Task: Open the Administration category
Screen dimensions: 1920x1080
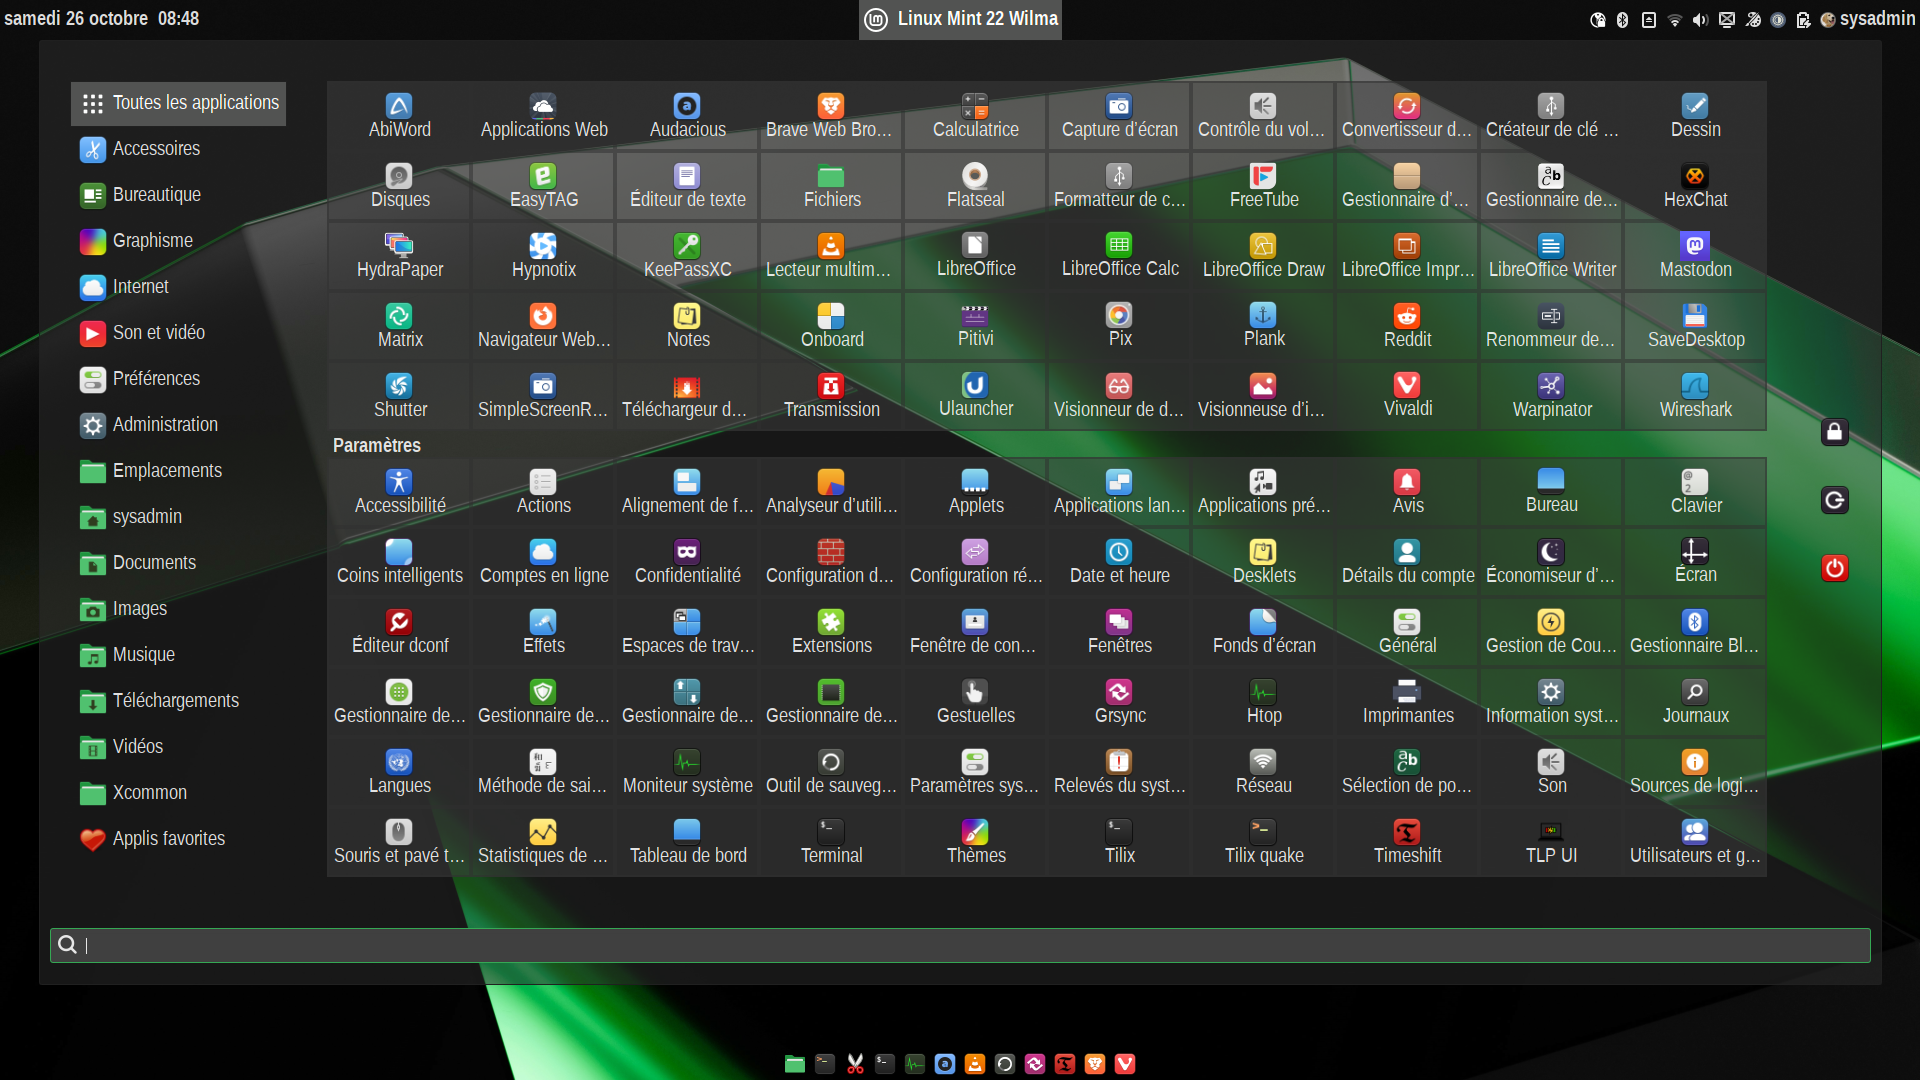Action: click(164, 425)
